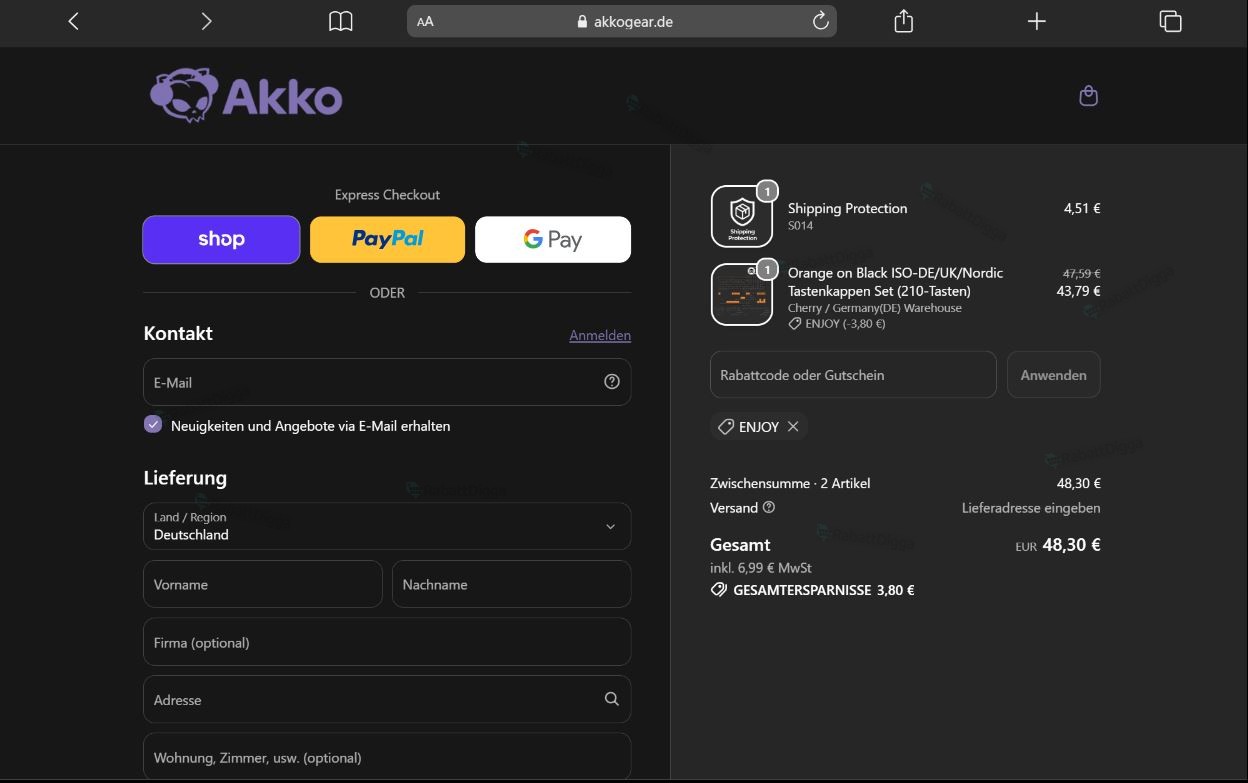Select the Lieferadresse eingeben text
The height and width of the screenshot is (783, 1248).
click(1031, 508)
